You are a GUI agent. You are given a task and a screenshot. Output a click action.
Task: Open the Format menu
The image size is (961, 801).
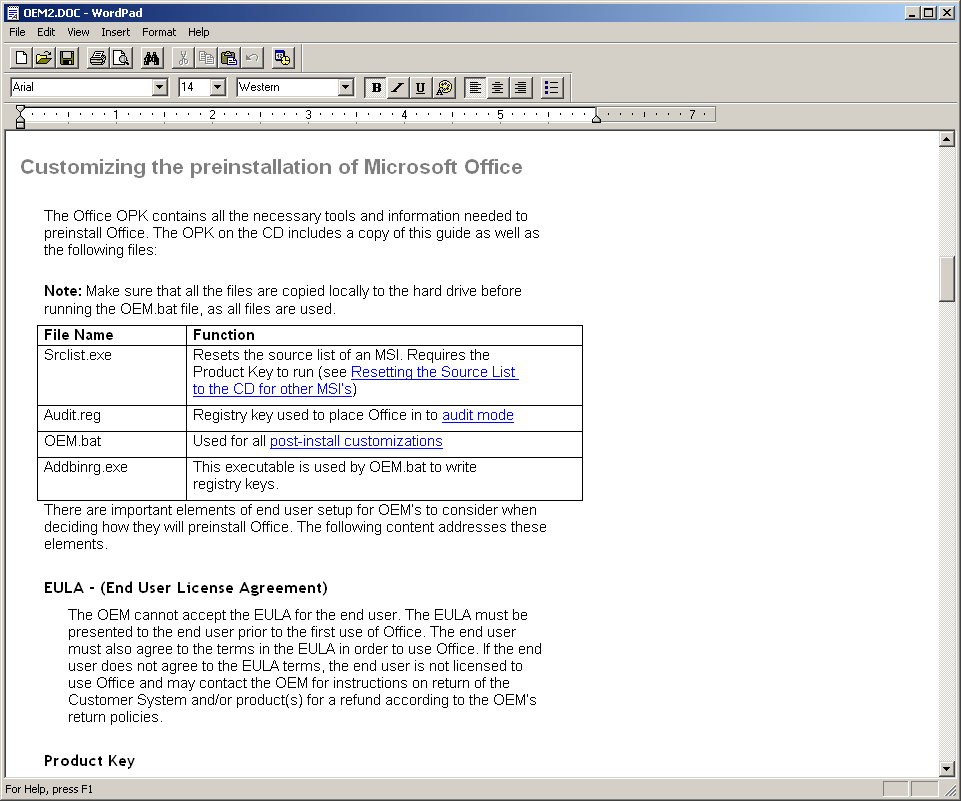[x=159, y=32]
